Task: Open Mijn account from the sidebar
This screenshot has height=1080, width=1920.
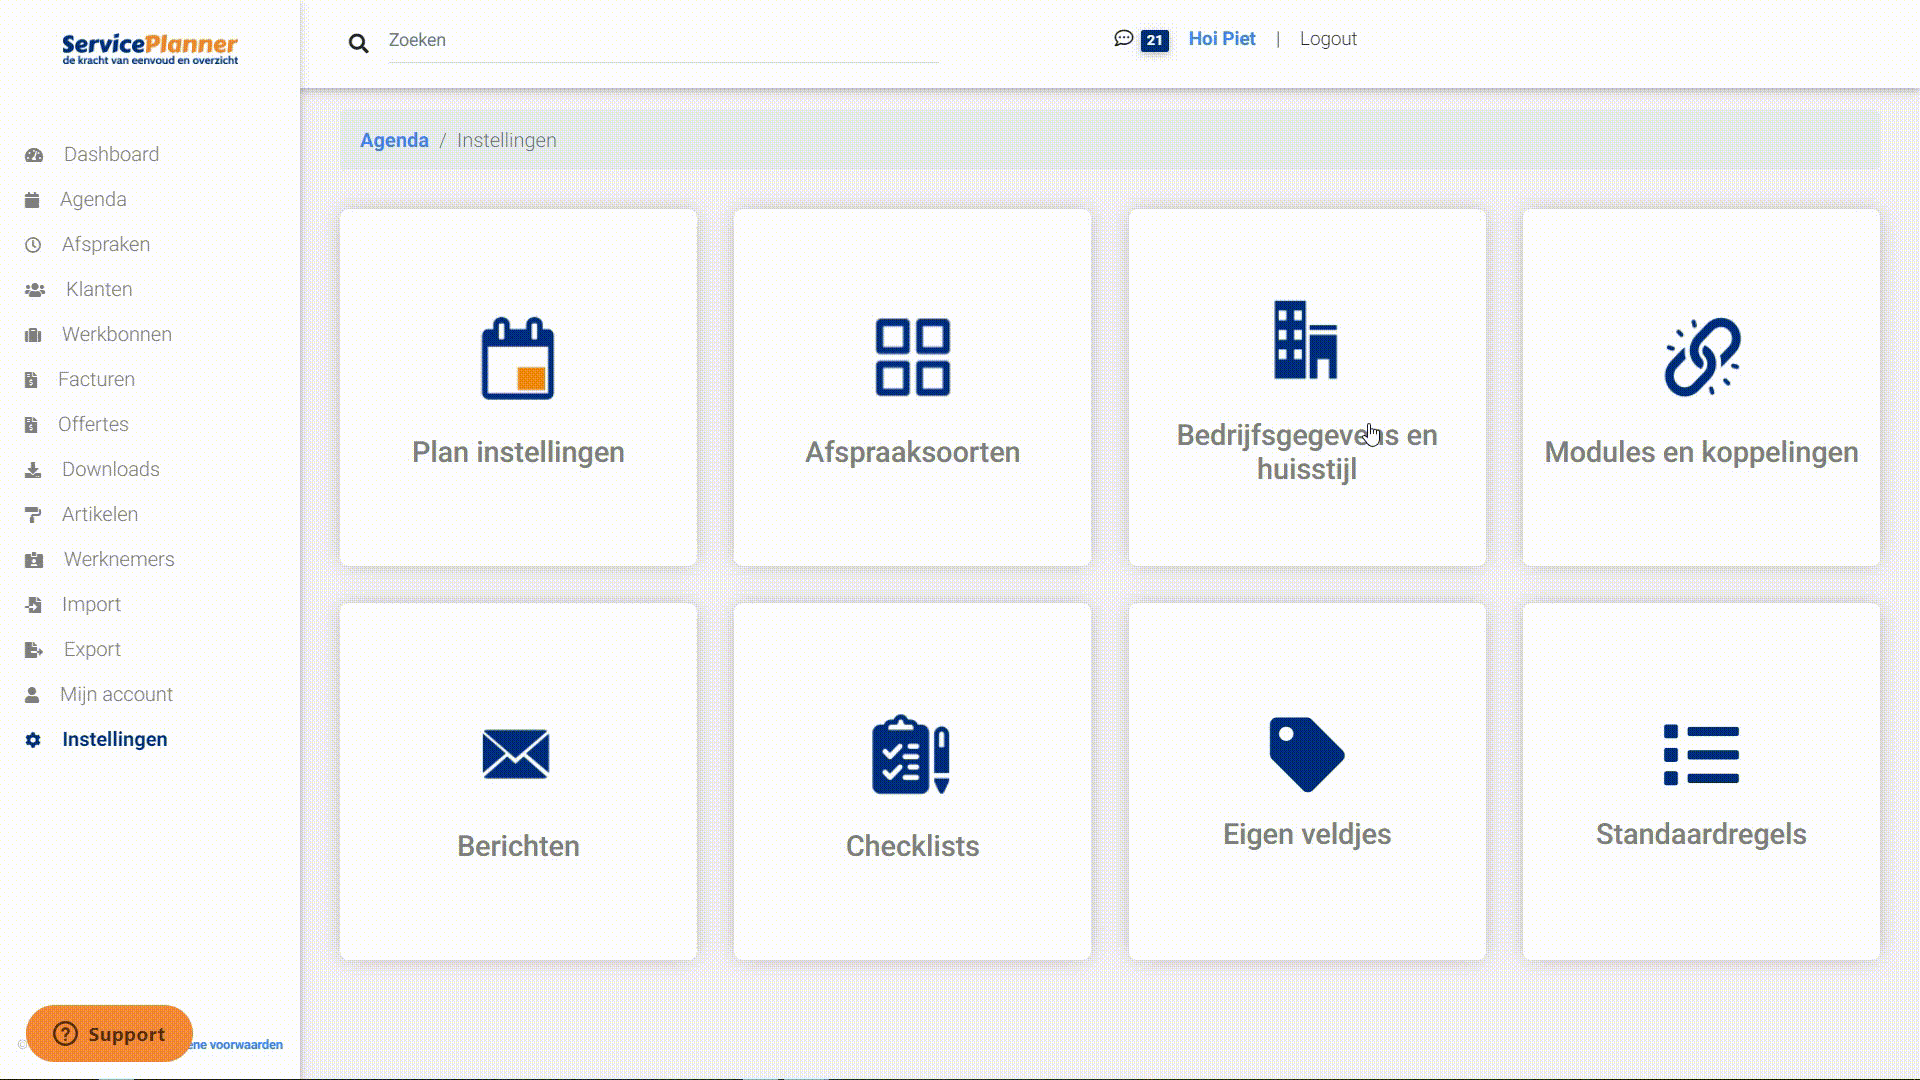Action: pos(118,694)
